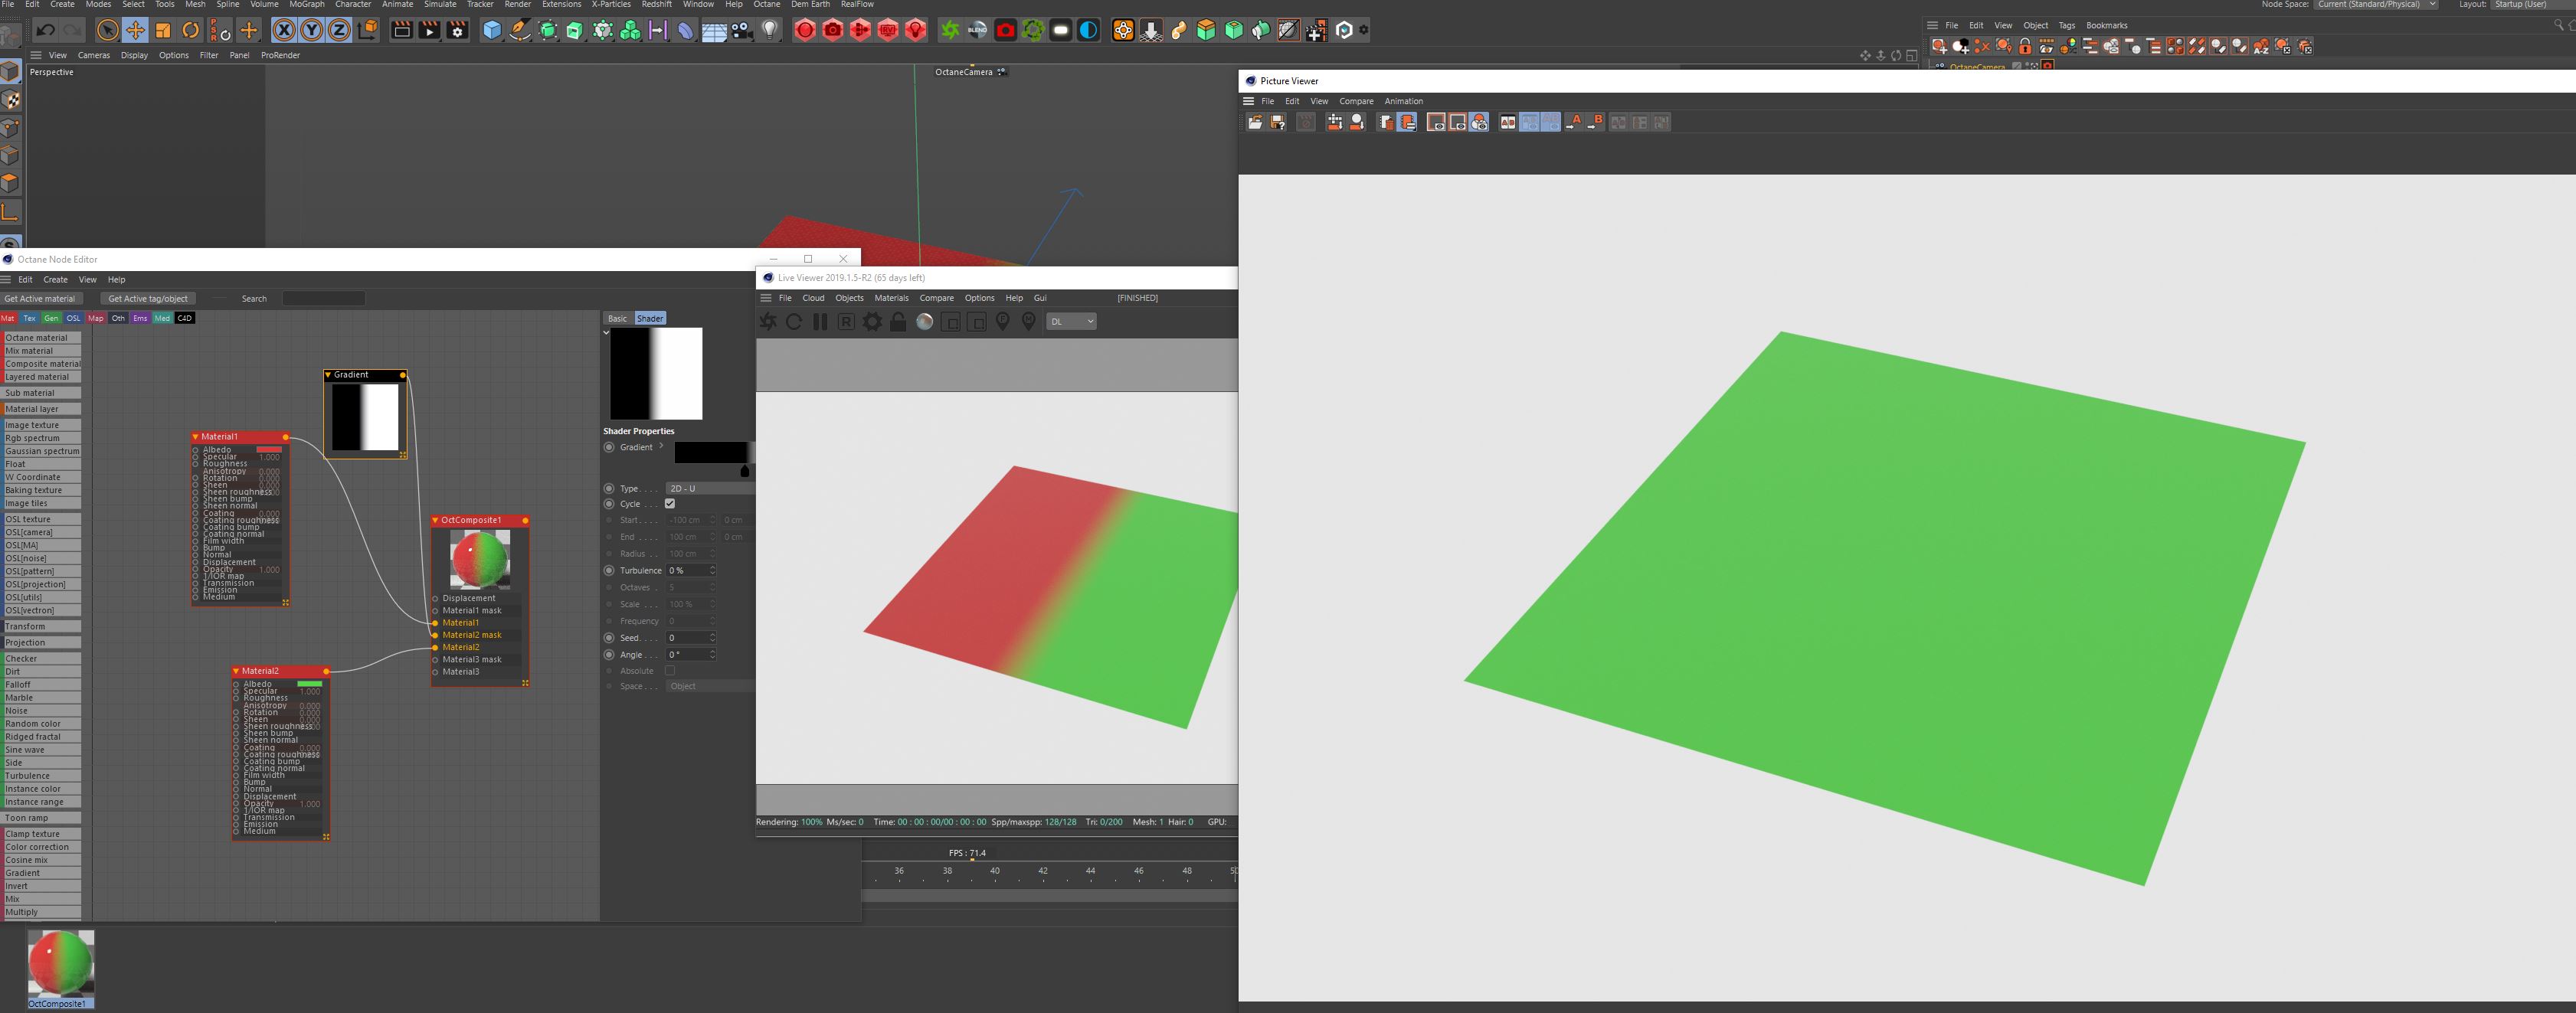Pause rendering in Live Viewer
The height and width of the screenshot is (1013, 2576).
820,321
